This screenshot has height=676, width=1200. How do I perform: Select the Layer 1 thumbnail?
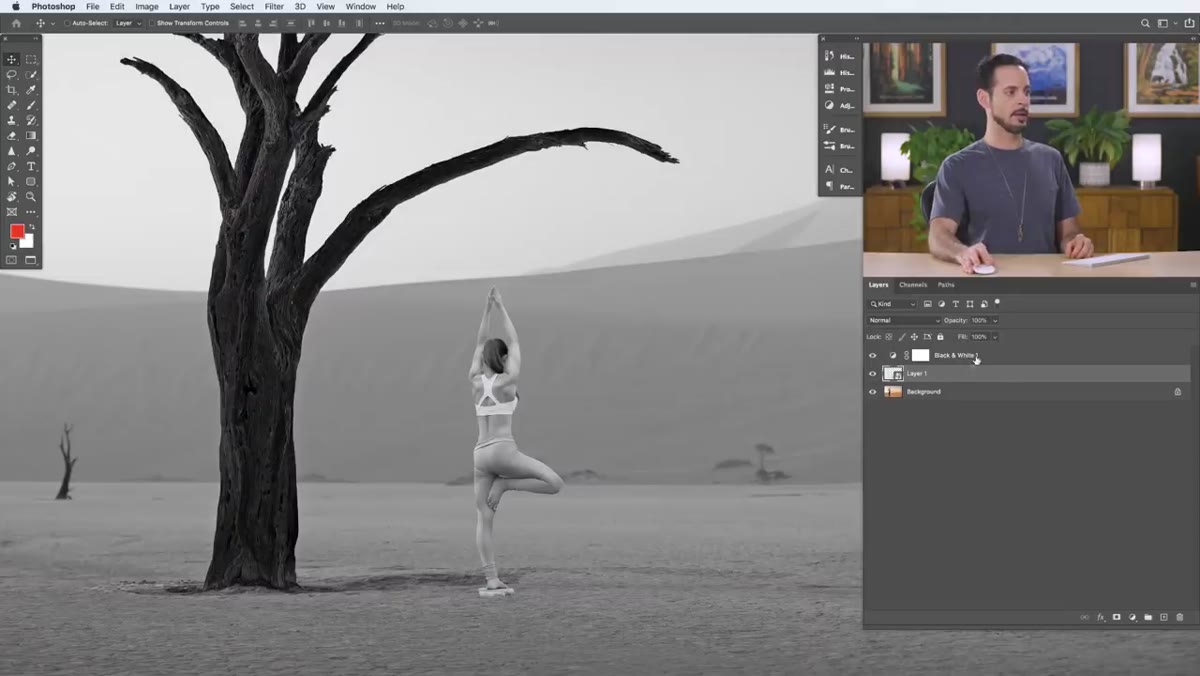pyautogui.click(x=893, y=374)
